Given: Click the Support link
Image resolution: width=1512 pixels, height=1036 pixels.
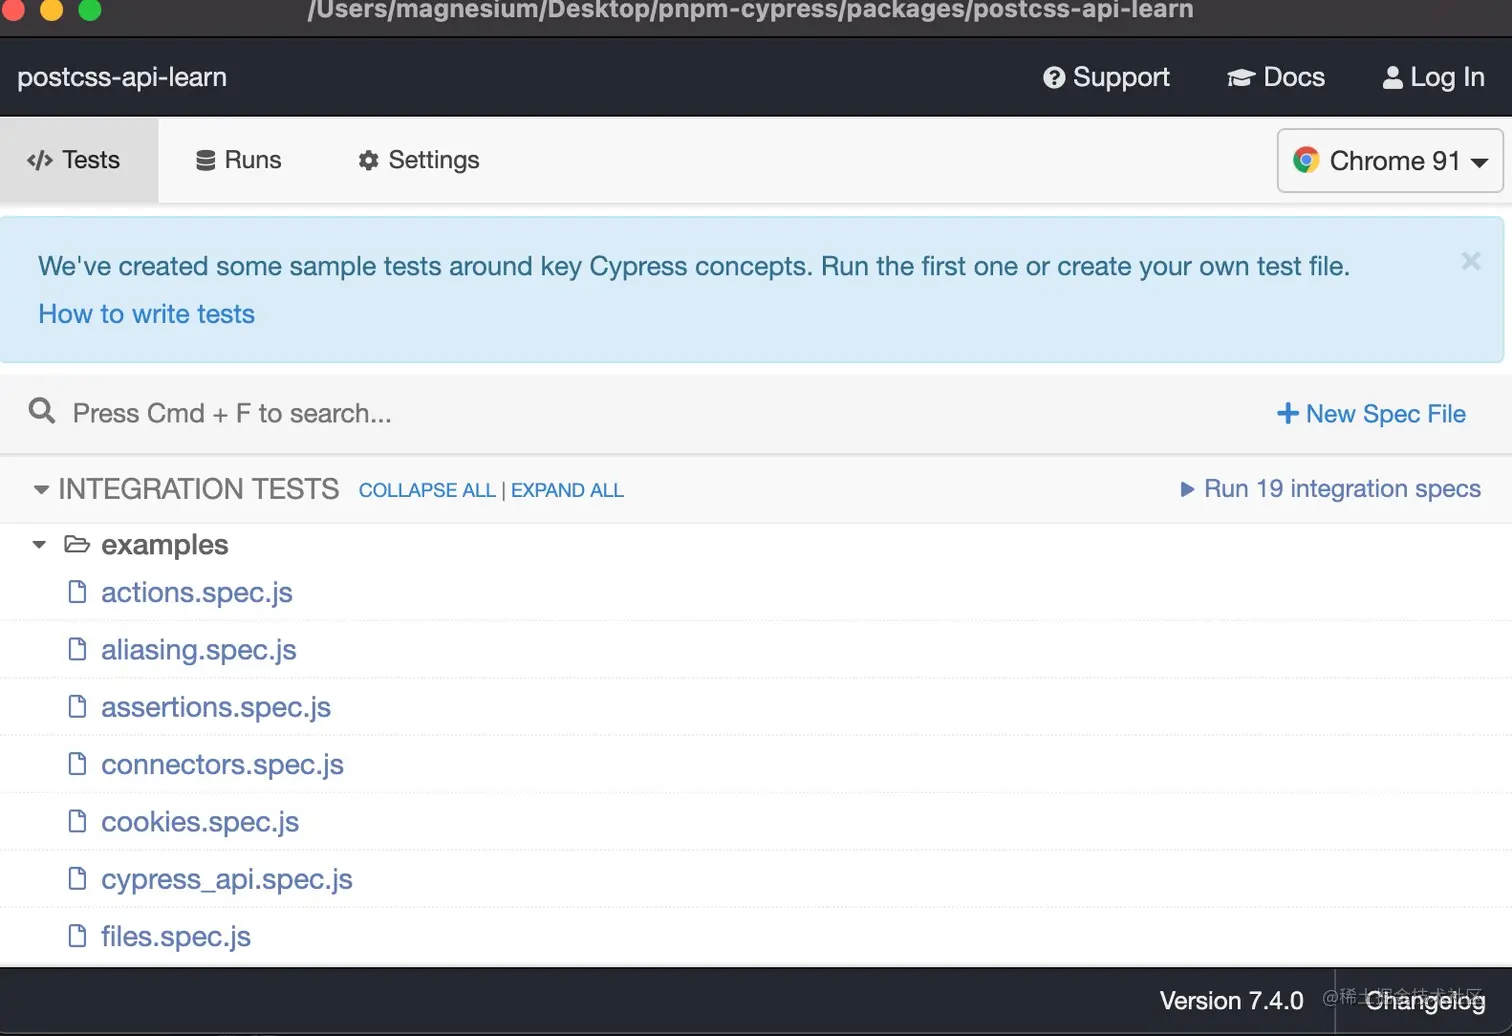Looking at the screenshot, I should (x=1106, y=77).
